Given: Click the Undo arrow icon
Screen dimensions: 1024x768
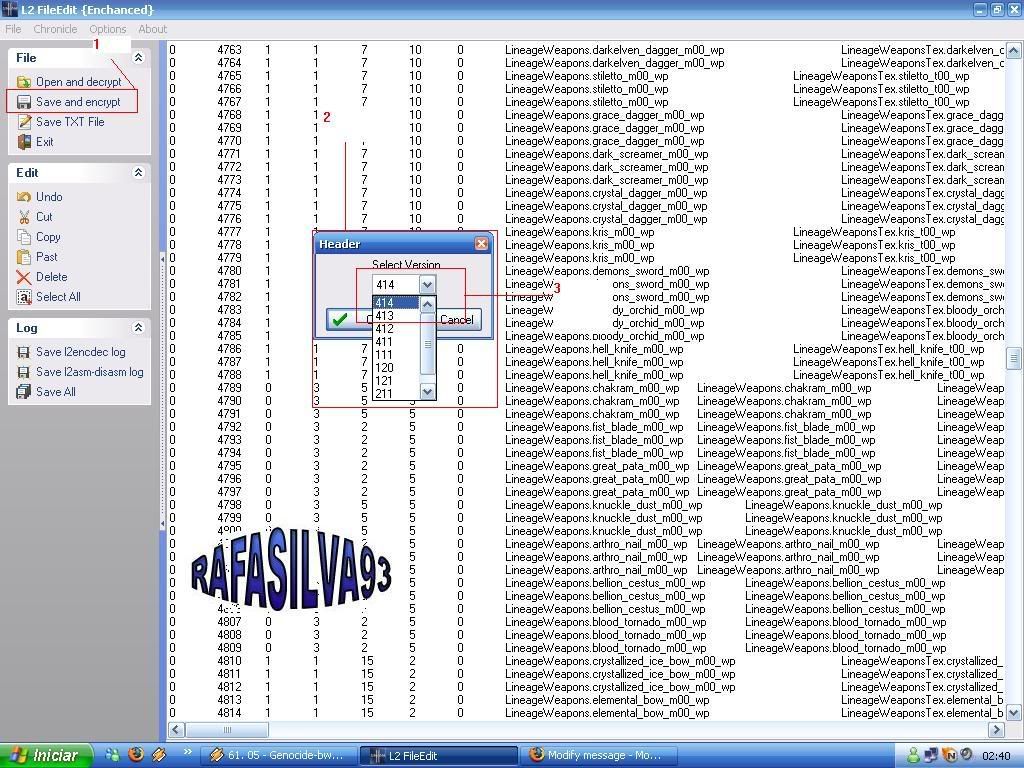Looking at the screenshot, I should pyautogui.click(x=24, y=197).
